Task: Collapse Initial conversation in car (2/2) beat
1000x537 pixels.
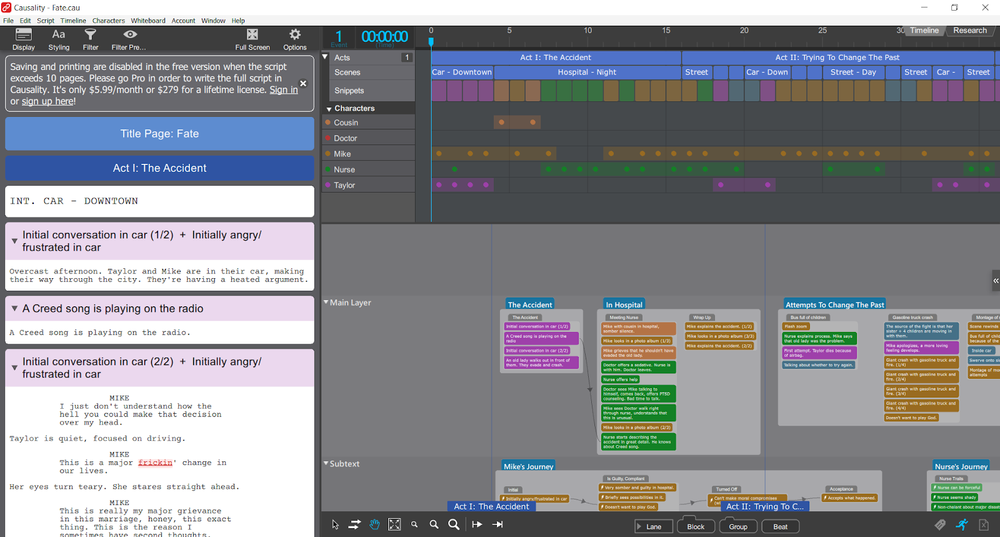Action: 14,368
